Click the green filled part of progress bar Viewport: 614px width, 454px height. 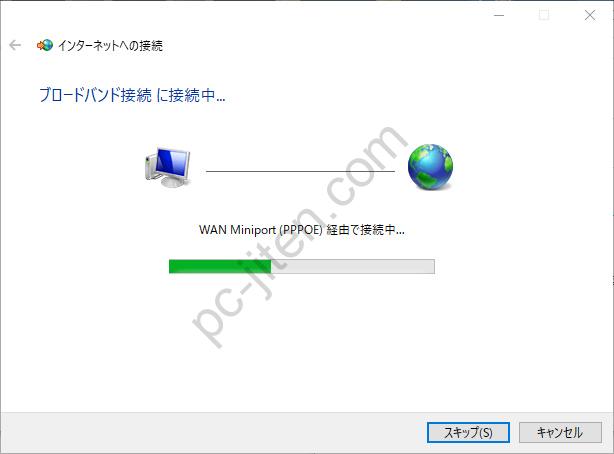click(220, 266)
